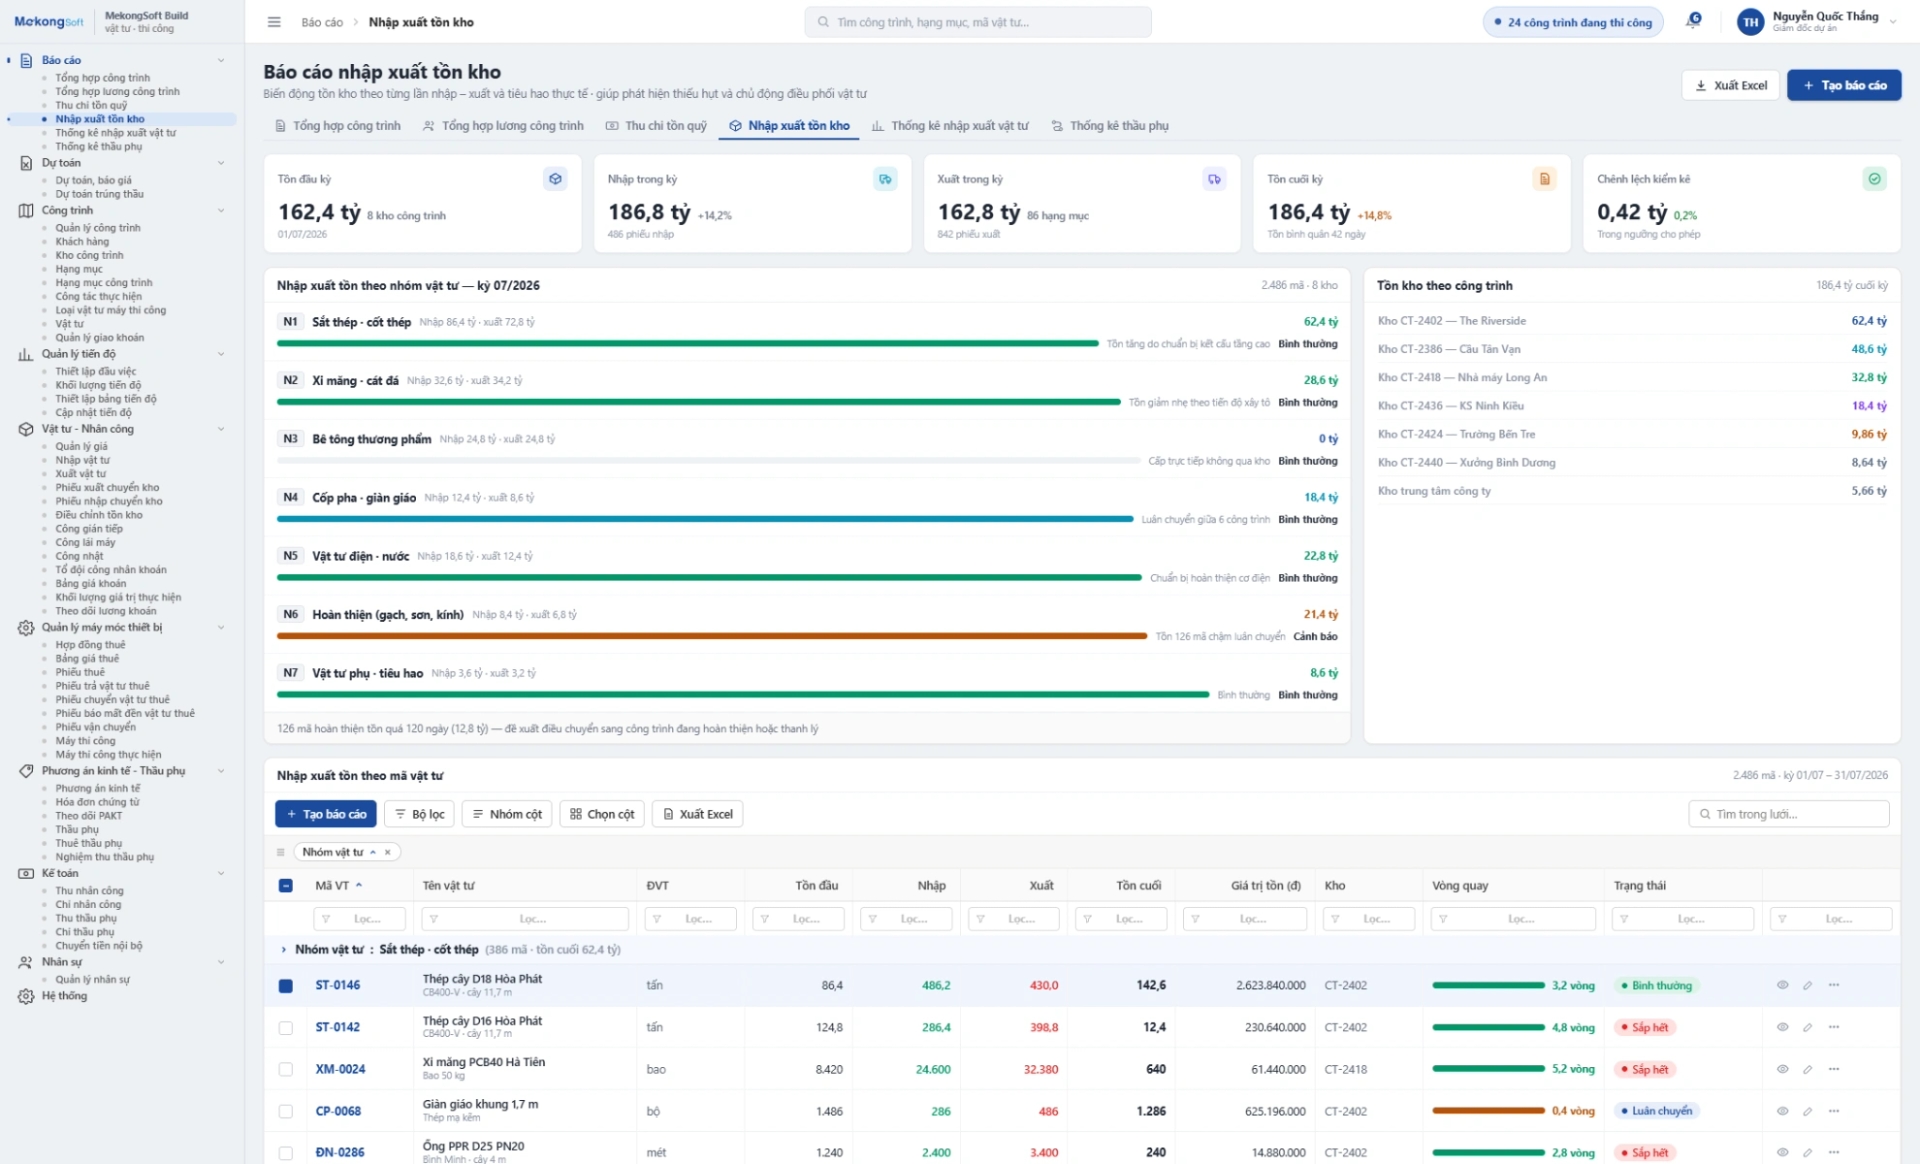
Task: Click the N1 Sắt thép - cốt thép progress bar
Action: (x=688, y=344)
